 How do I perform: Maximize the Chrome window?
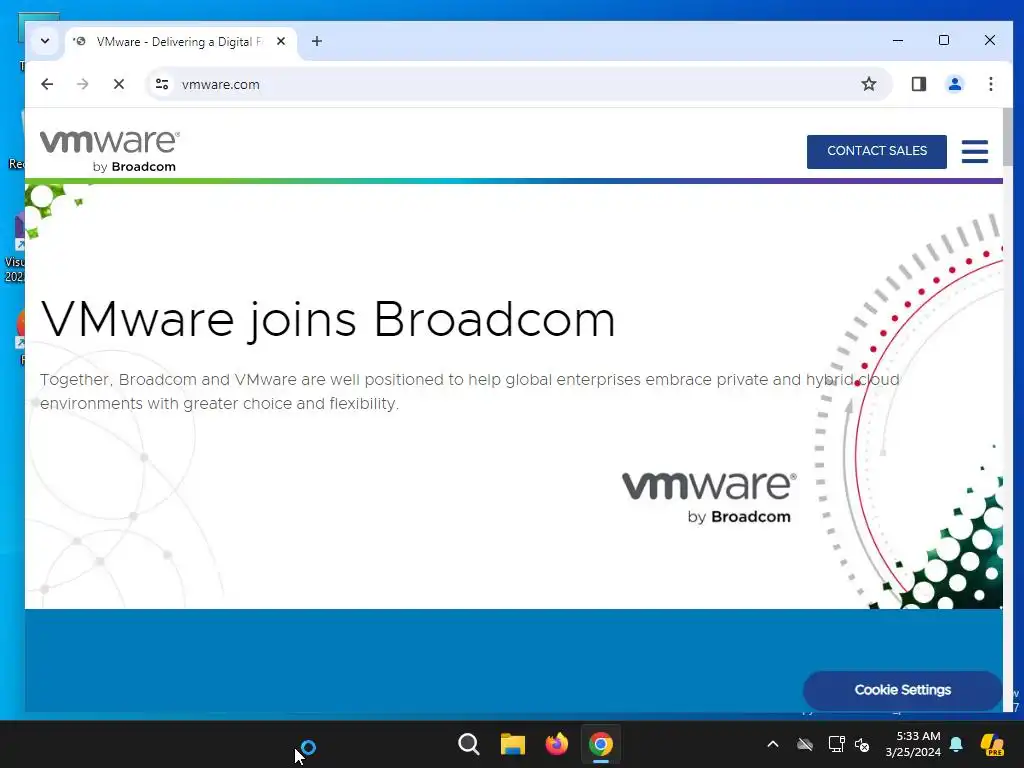click(x=944, y=40)
